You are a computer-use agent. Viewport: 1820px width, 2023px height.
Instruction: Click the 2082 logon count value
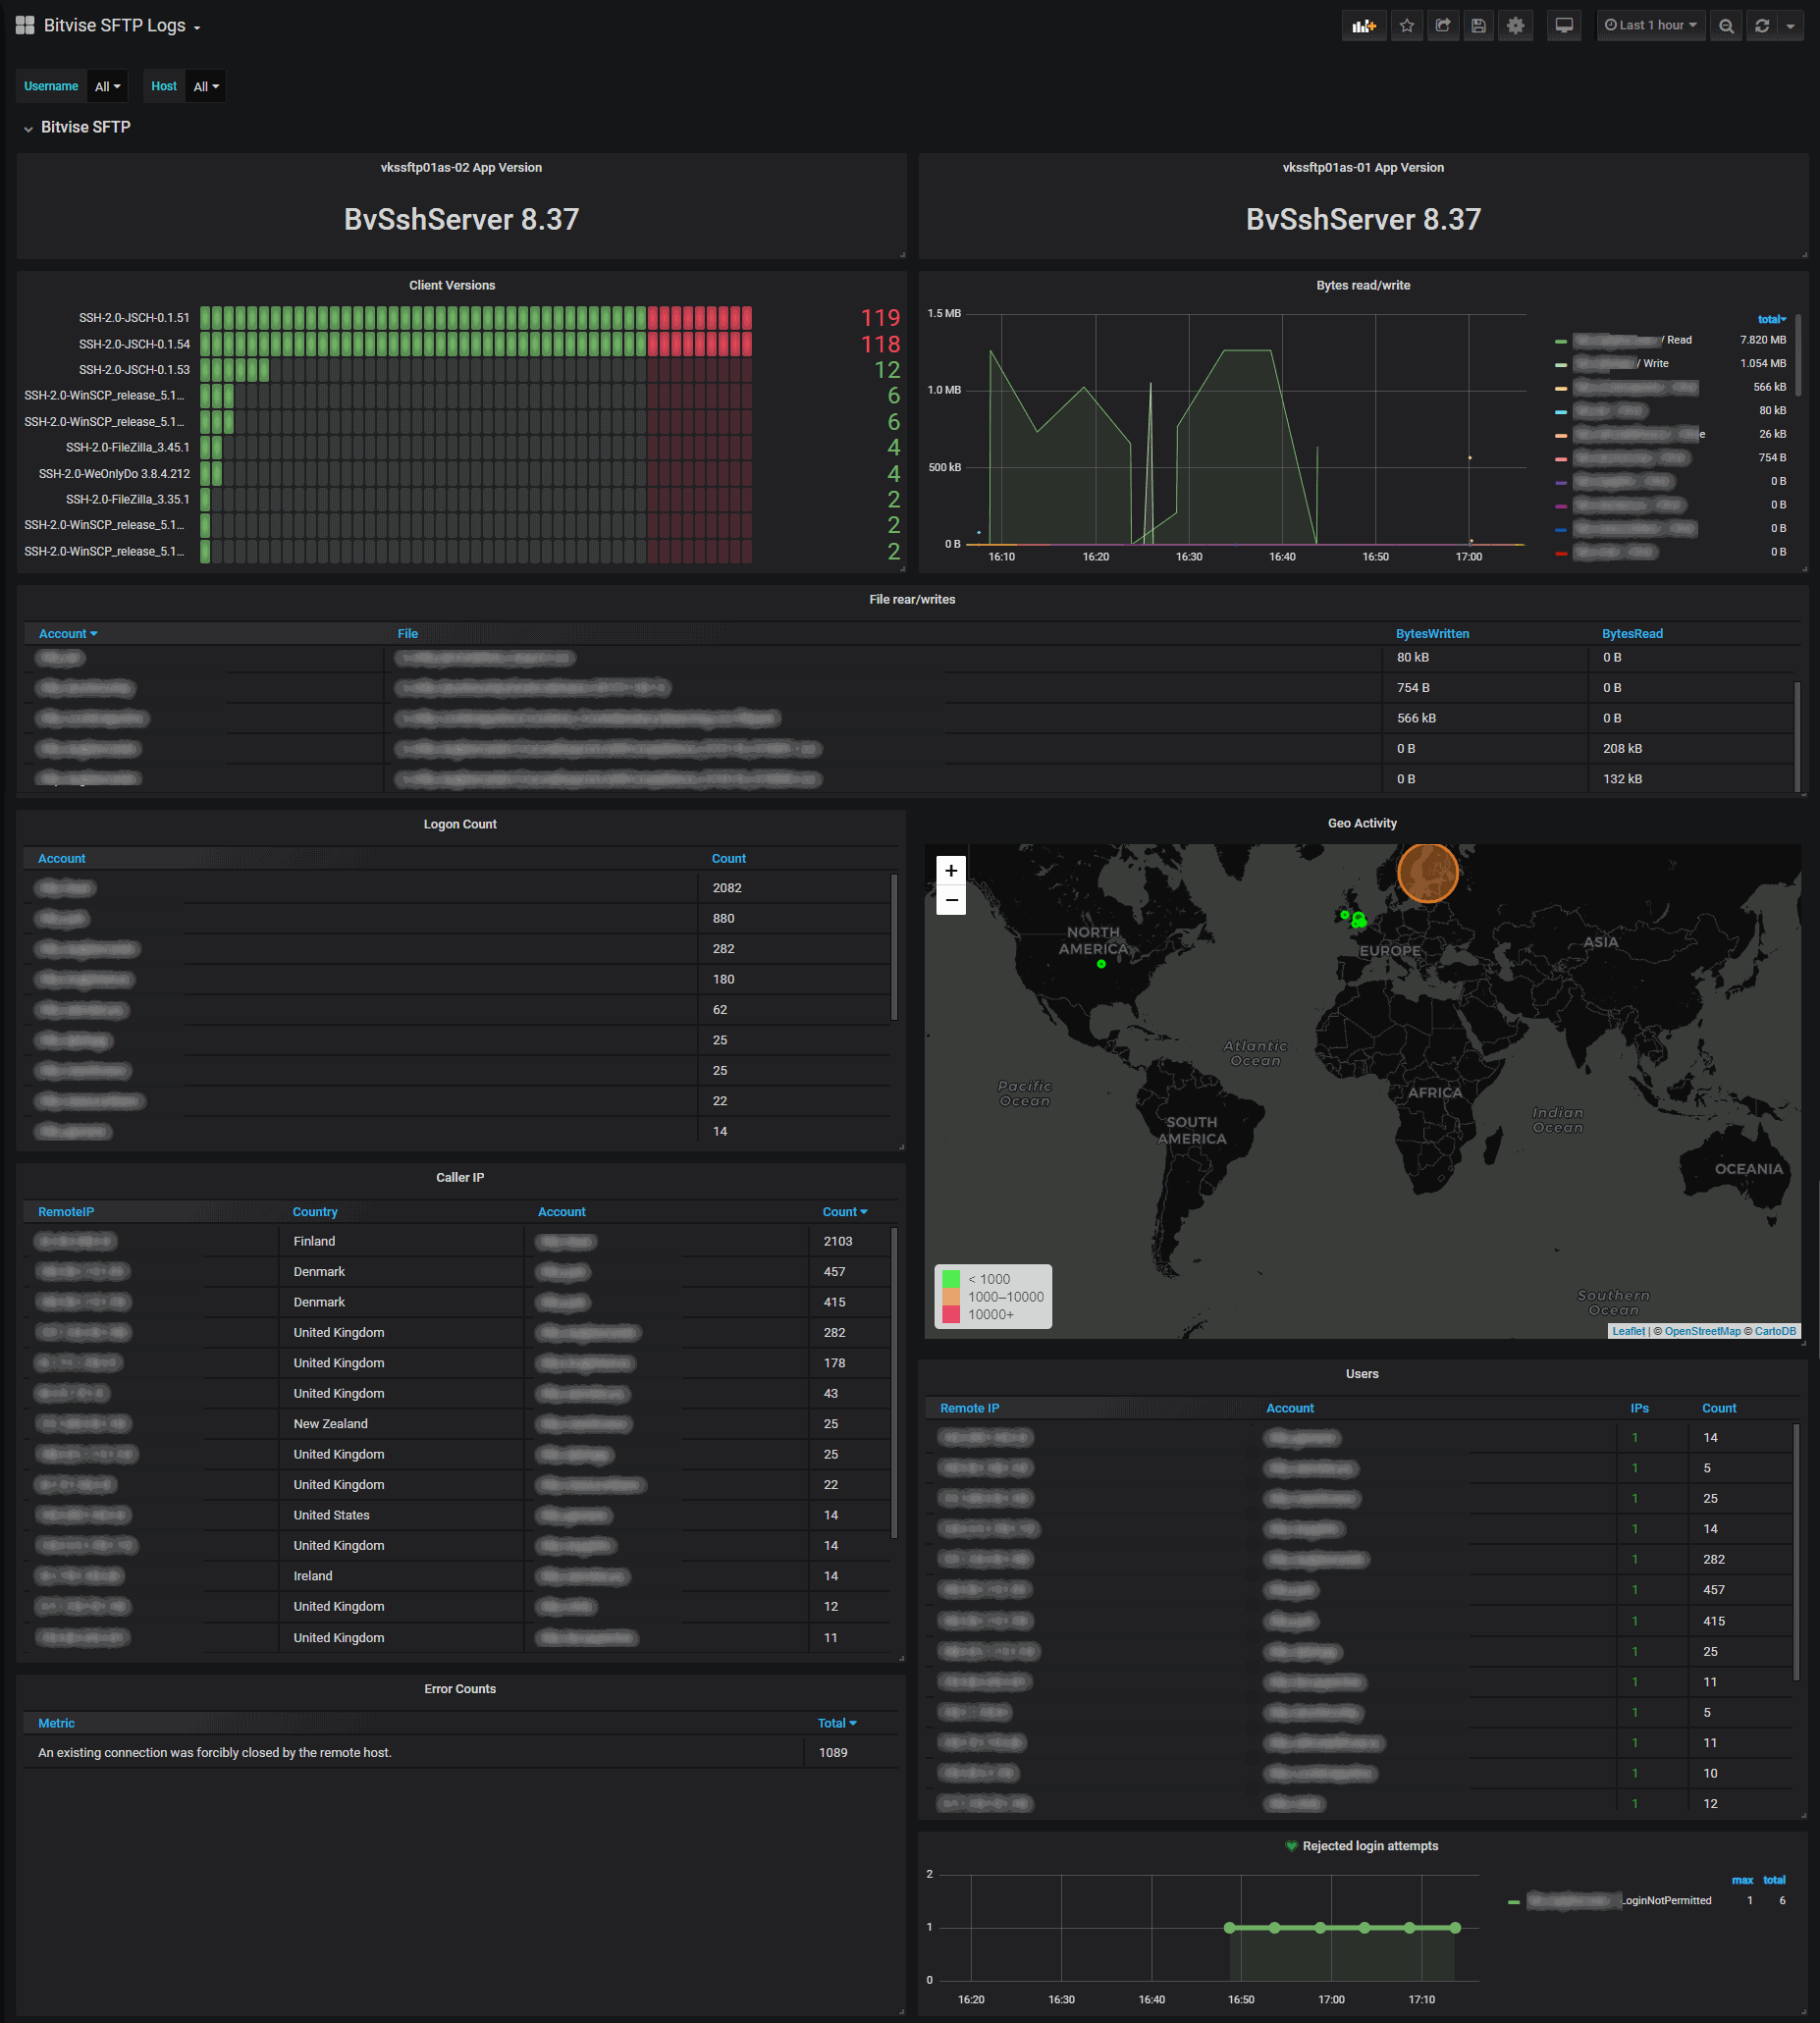[727, 888]
